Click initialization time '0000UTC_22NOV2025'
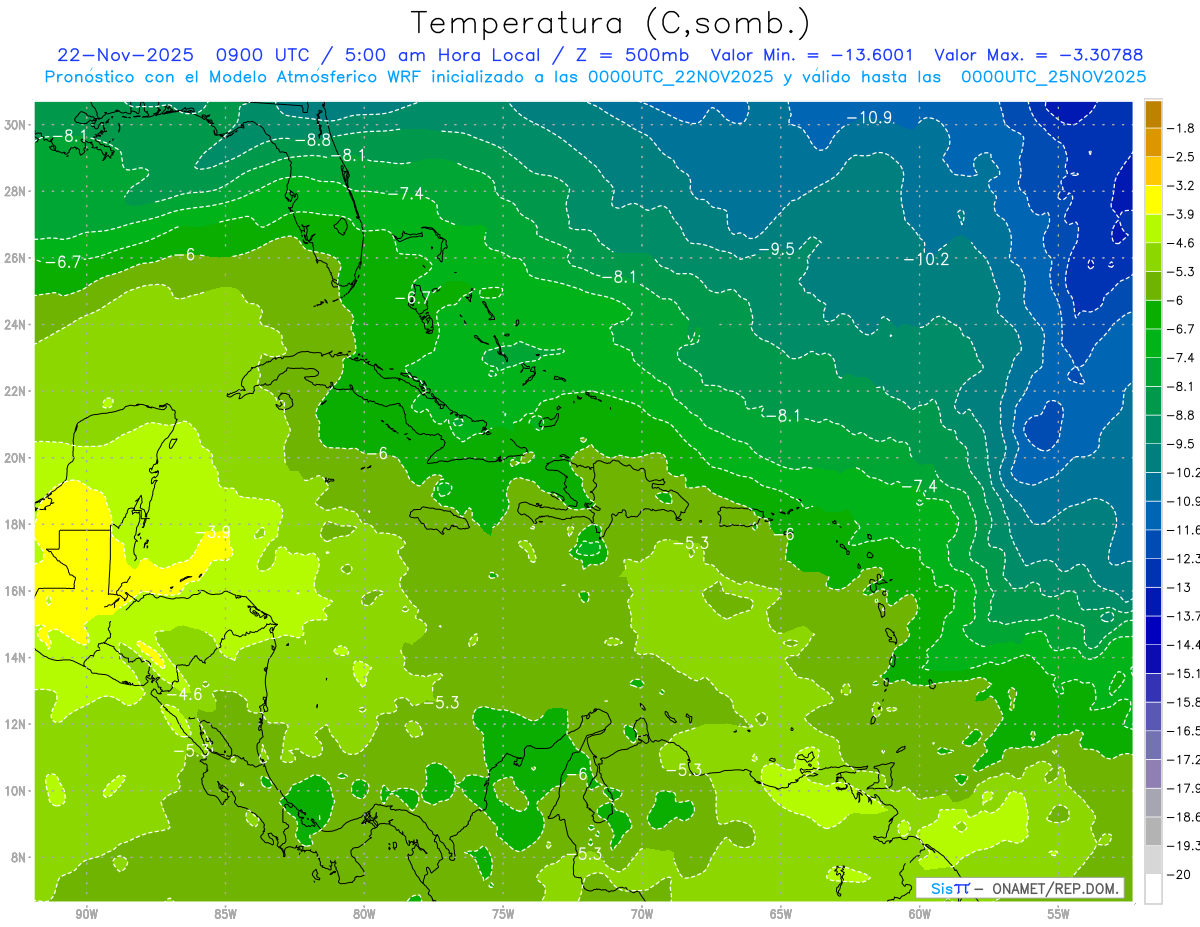Screen dimensions: 1200x927 point(681,77)
